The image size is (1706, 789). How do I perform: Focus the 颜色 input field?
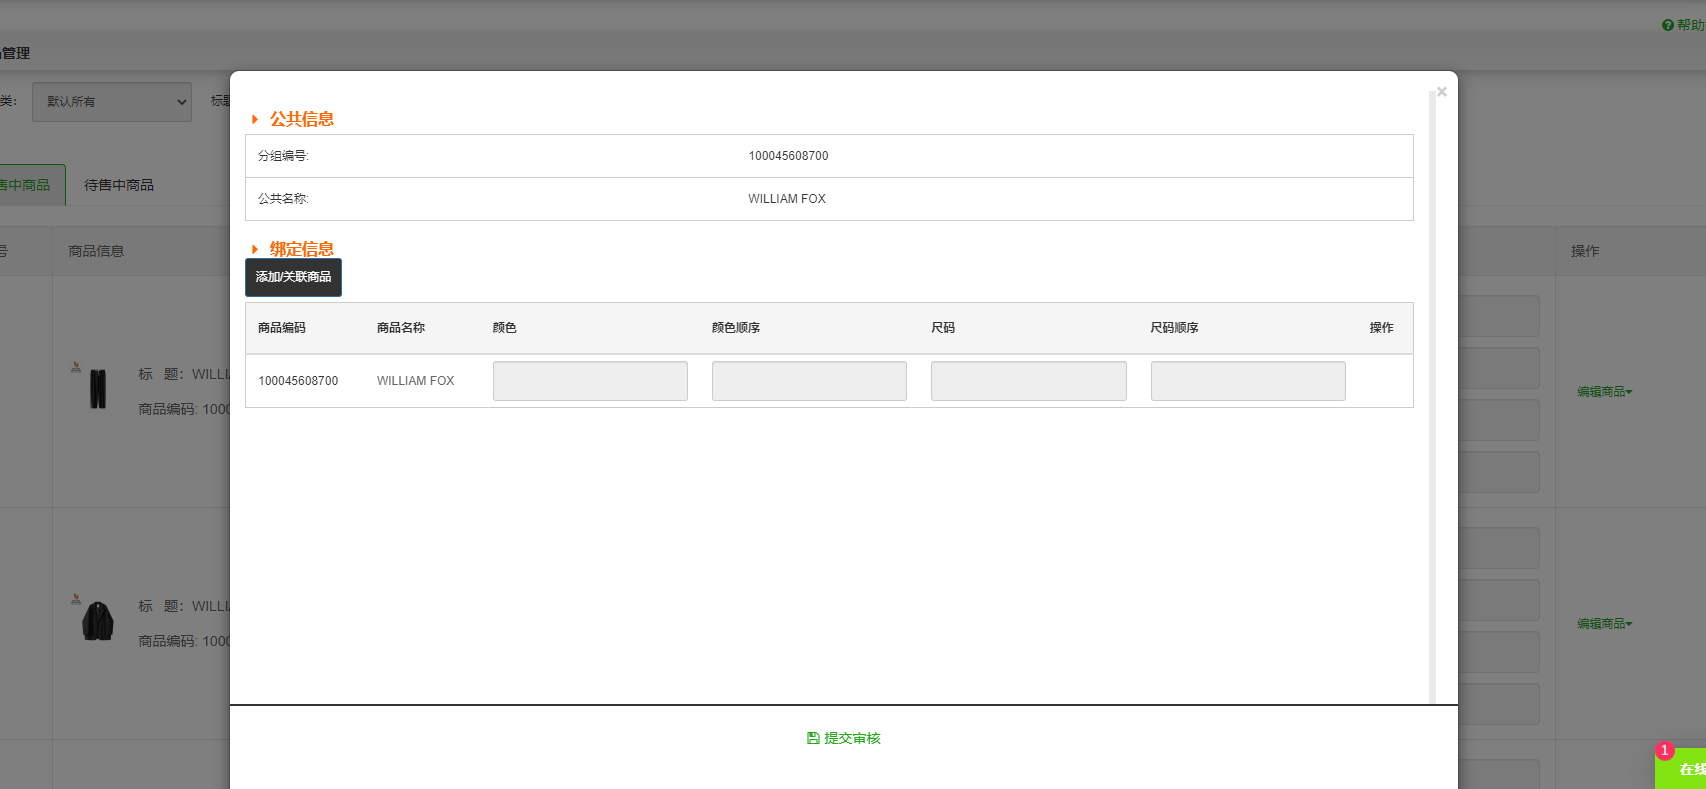[x=590, y=381]
